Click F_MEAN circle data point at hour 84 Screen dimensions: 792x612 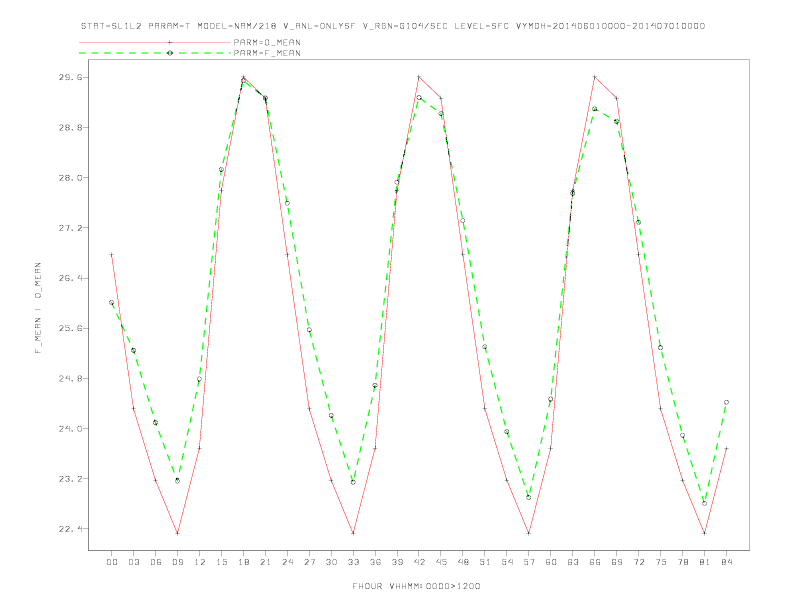(x=726, y=402)
